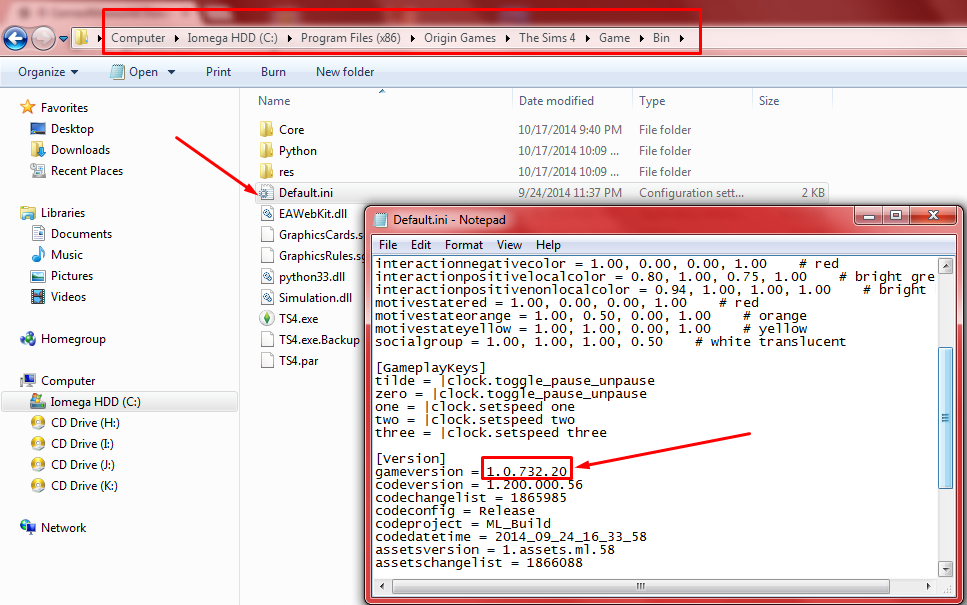This screenshot has width=967, height=605.
Task: Select the Default.ini file icon
Action: 266,192
